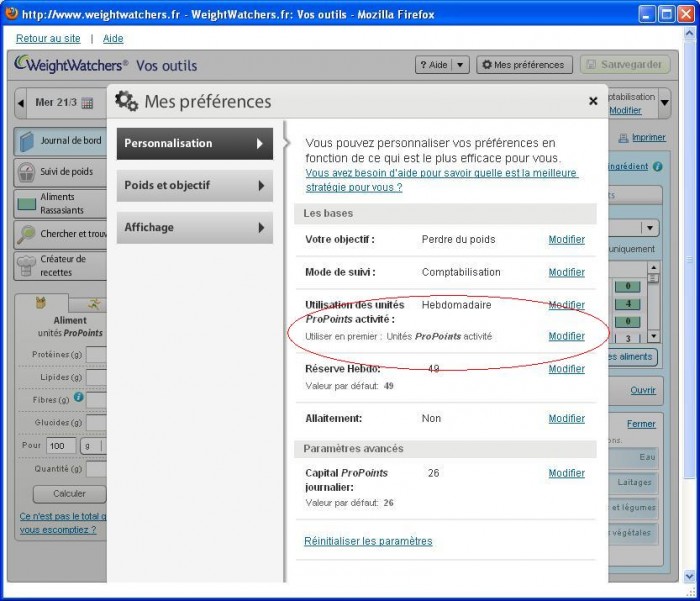Open the Poids et objectif section
Image resolution: width=700 pixels, height=601 pixels.
coord(195,186)
